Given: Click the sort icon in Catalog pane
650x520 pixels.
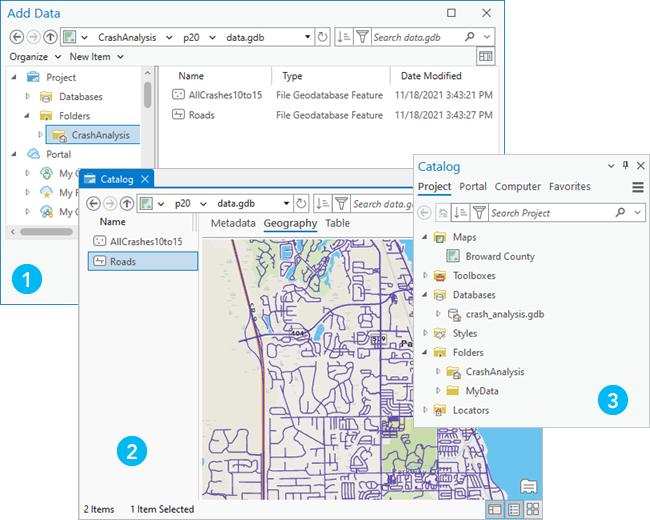Looking at the screenshot, I should click(461, 213).
